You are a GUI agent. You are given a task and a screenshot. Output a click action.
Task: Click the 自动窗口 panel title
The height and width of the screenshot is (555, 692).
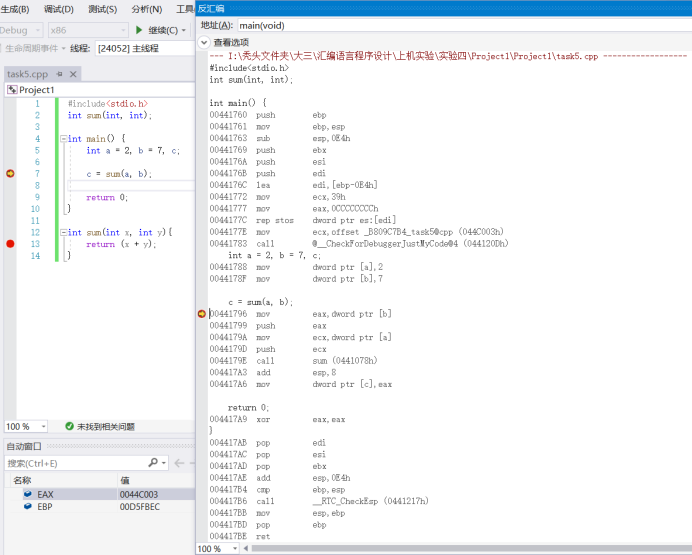24,446
